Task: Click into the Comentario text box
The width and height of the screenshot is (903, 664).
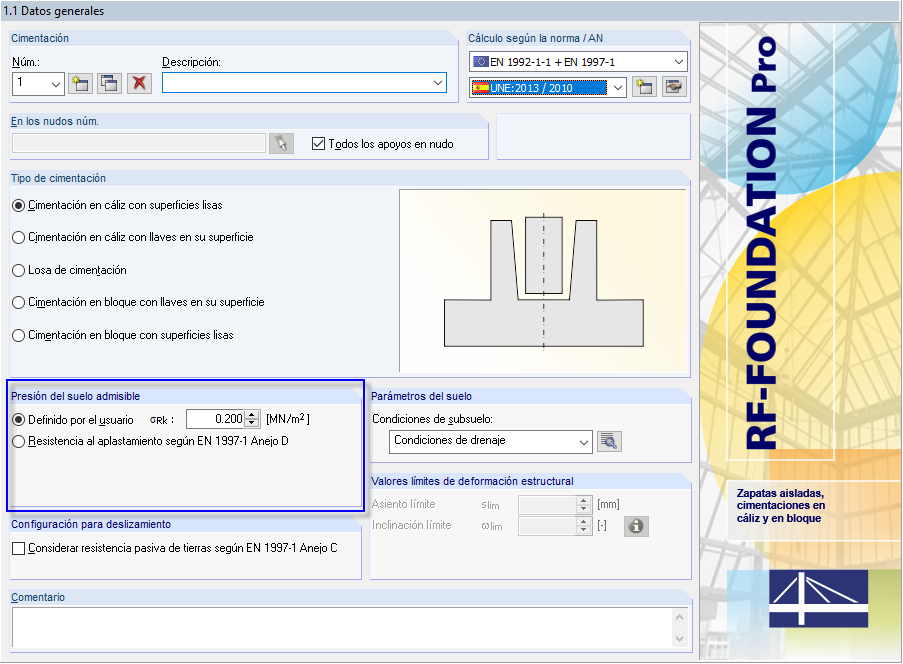Action: [342, 627]
